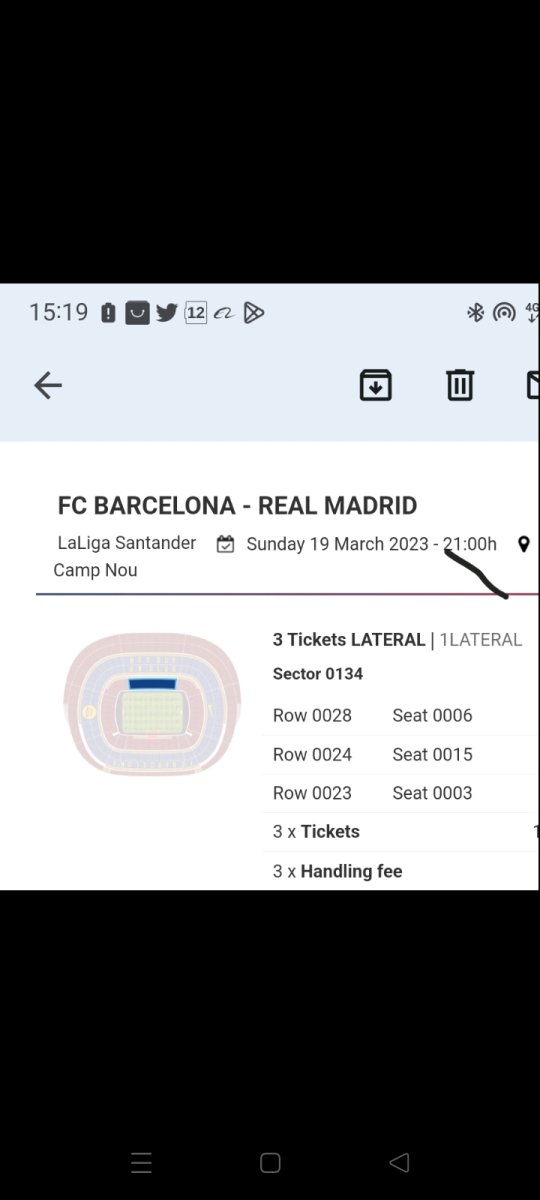This screenshot has width=540, height=1200.
Task: Tap the Android home square button
Action: [270, 1162]
